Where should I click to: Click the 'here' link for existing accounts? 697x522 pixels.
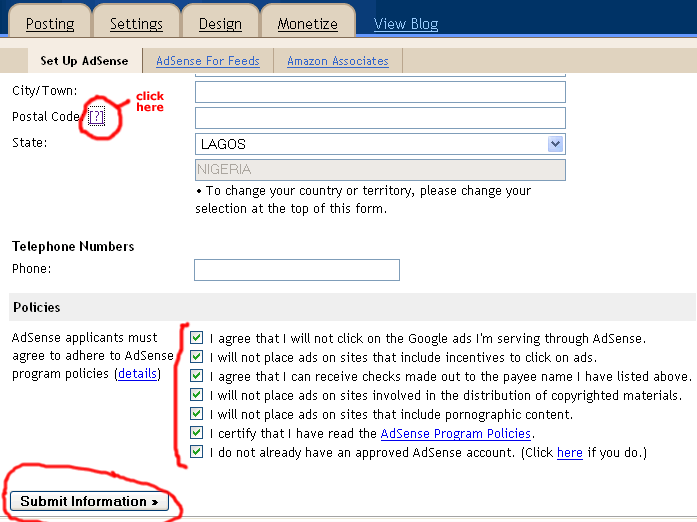[x=569, y=453]
